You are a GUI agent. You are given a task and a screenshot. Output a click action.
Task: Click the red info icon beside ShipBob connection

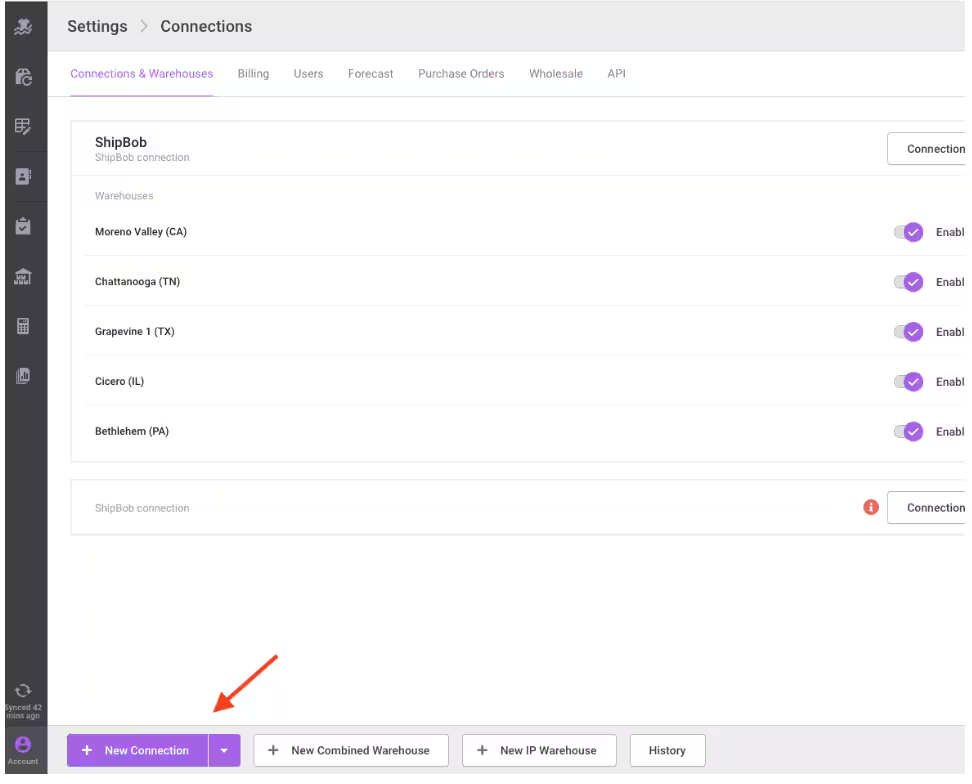coord(870,507)
